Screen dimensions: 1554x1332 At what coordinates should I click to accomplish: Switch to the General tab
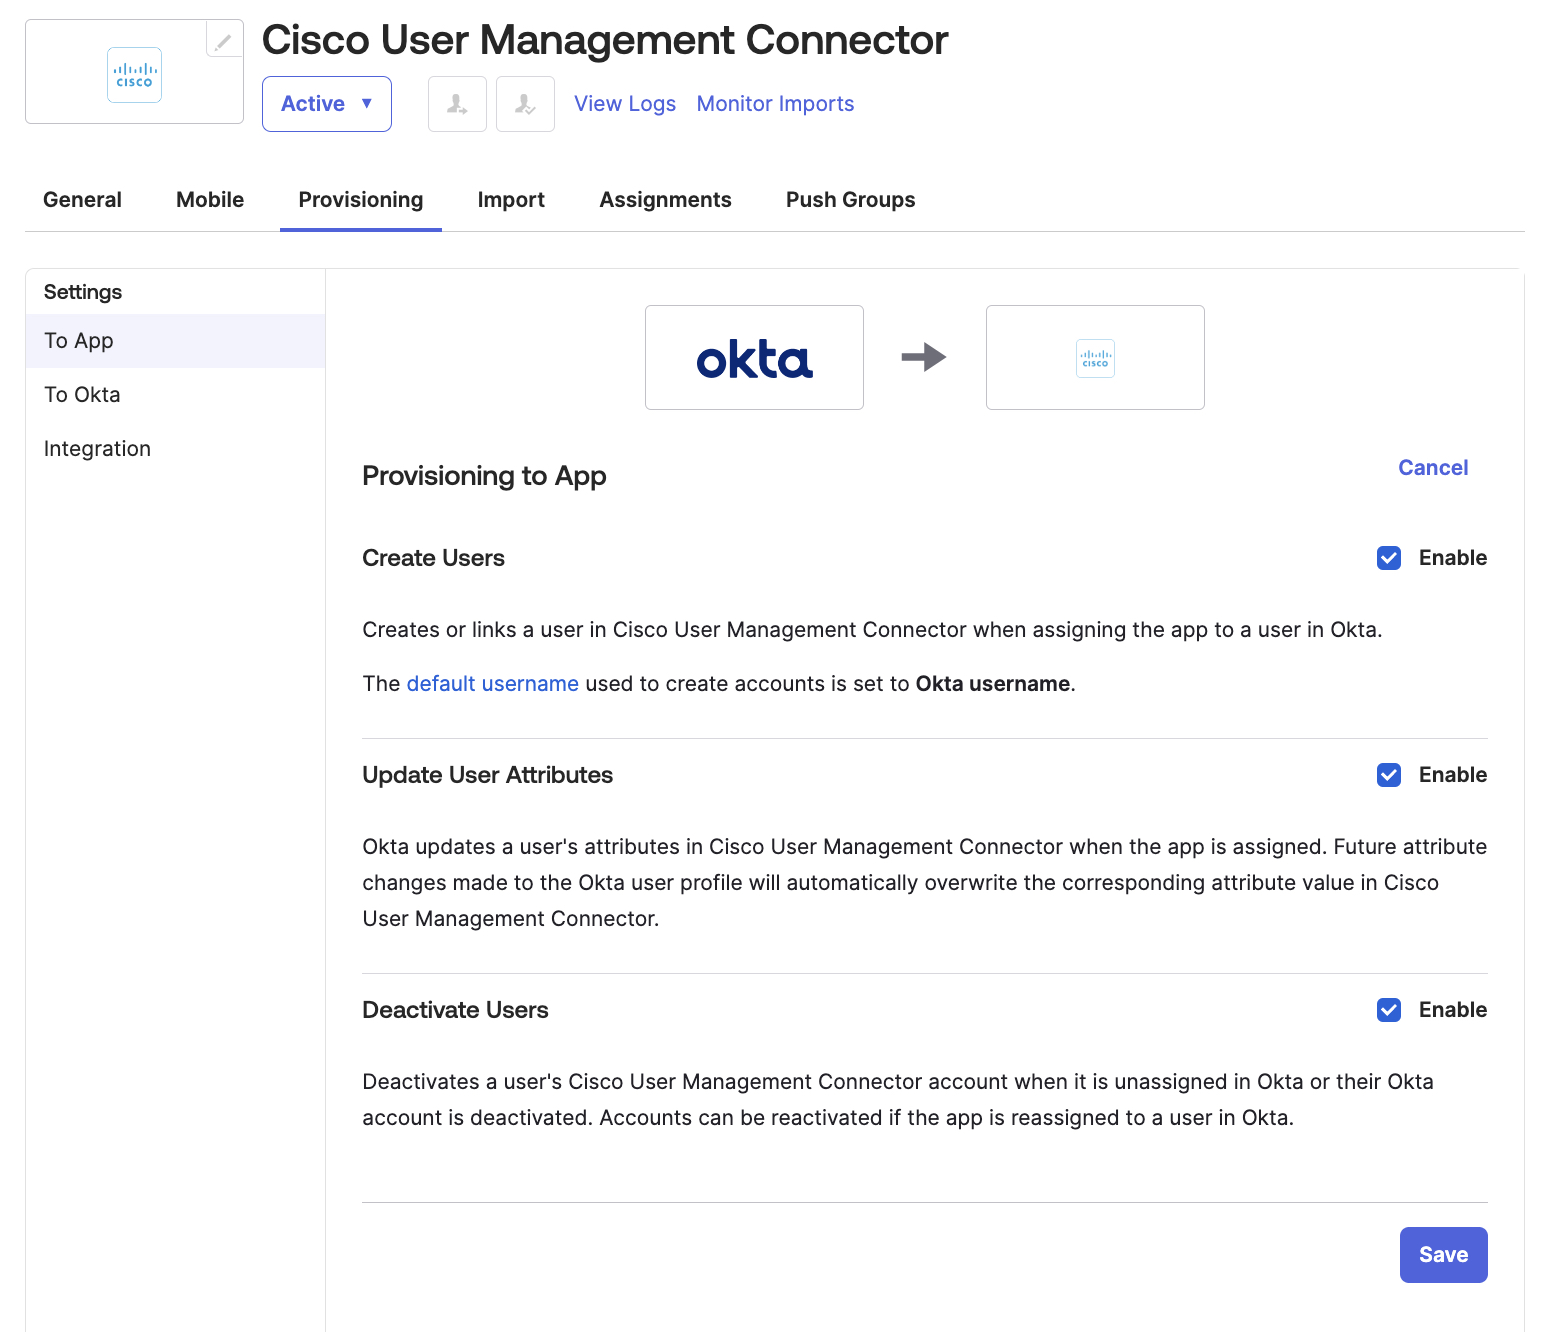(82, 200)
